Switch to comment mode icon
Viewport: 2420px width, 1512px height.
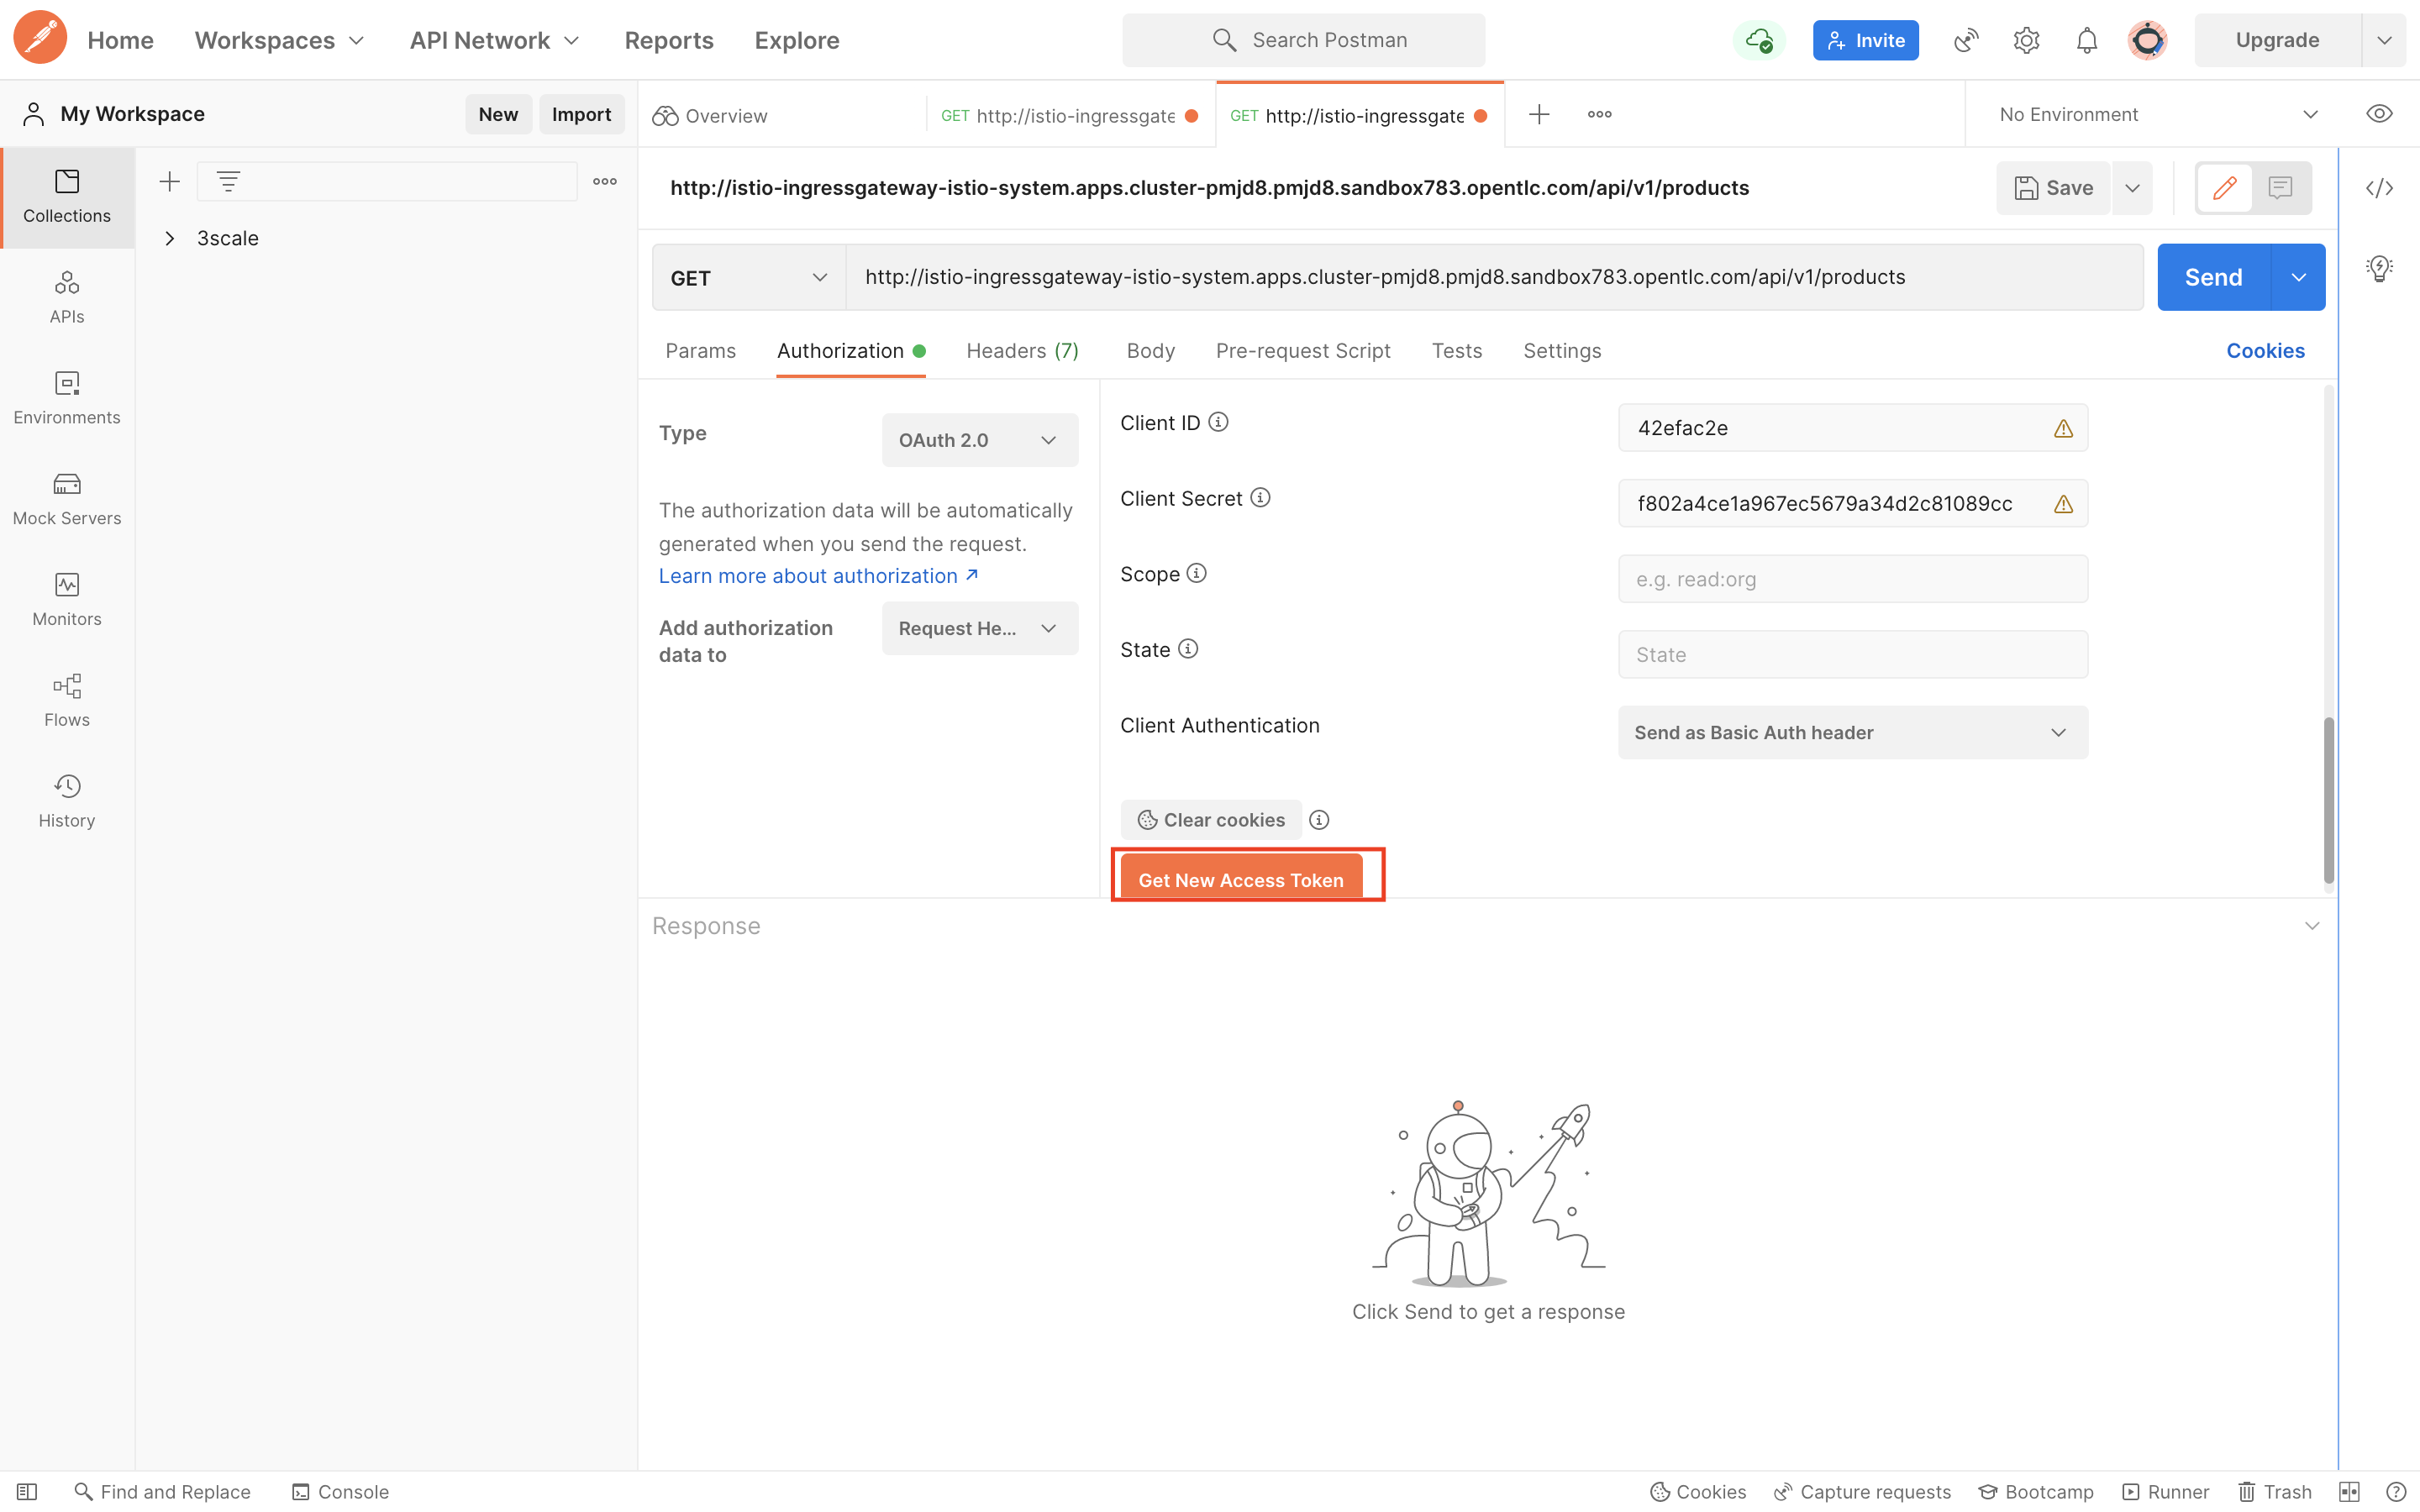(2280, 187)
